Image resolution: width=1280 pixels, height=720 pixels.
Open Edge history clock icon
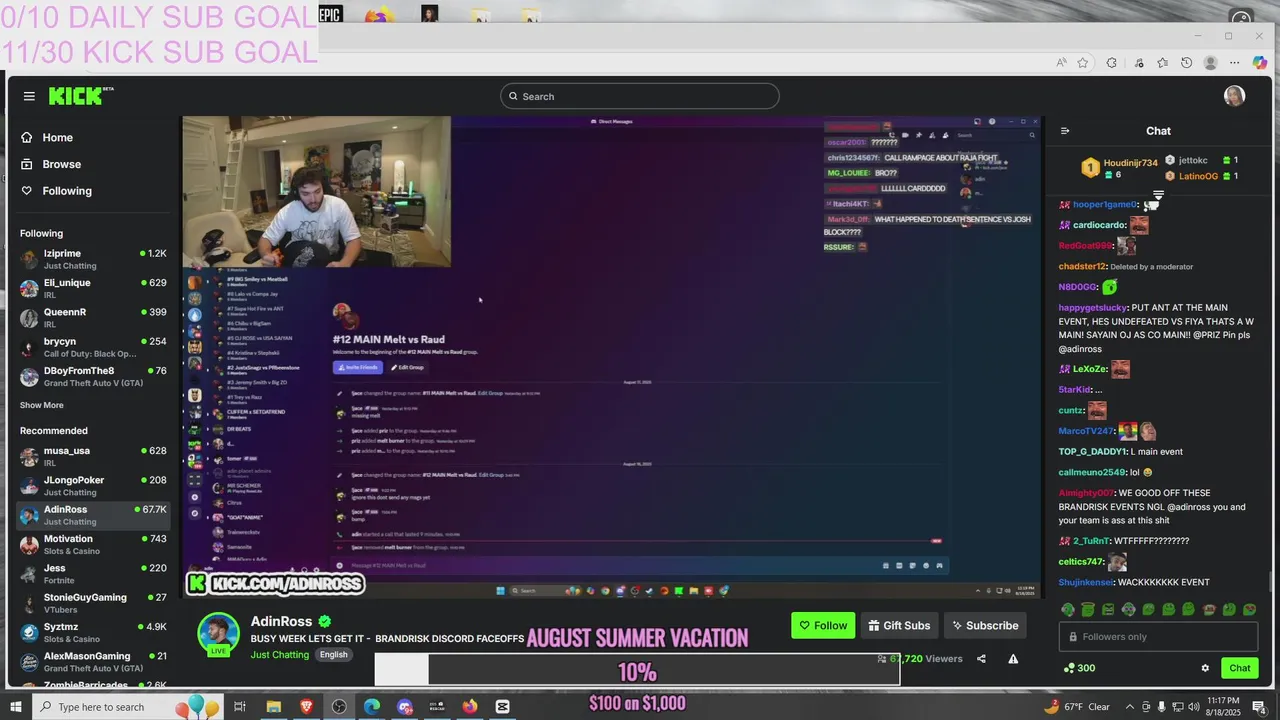tap(1186, 63)
